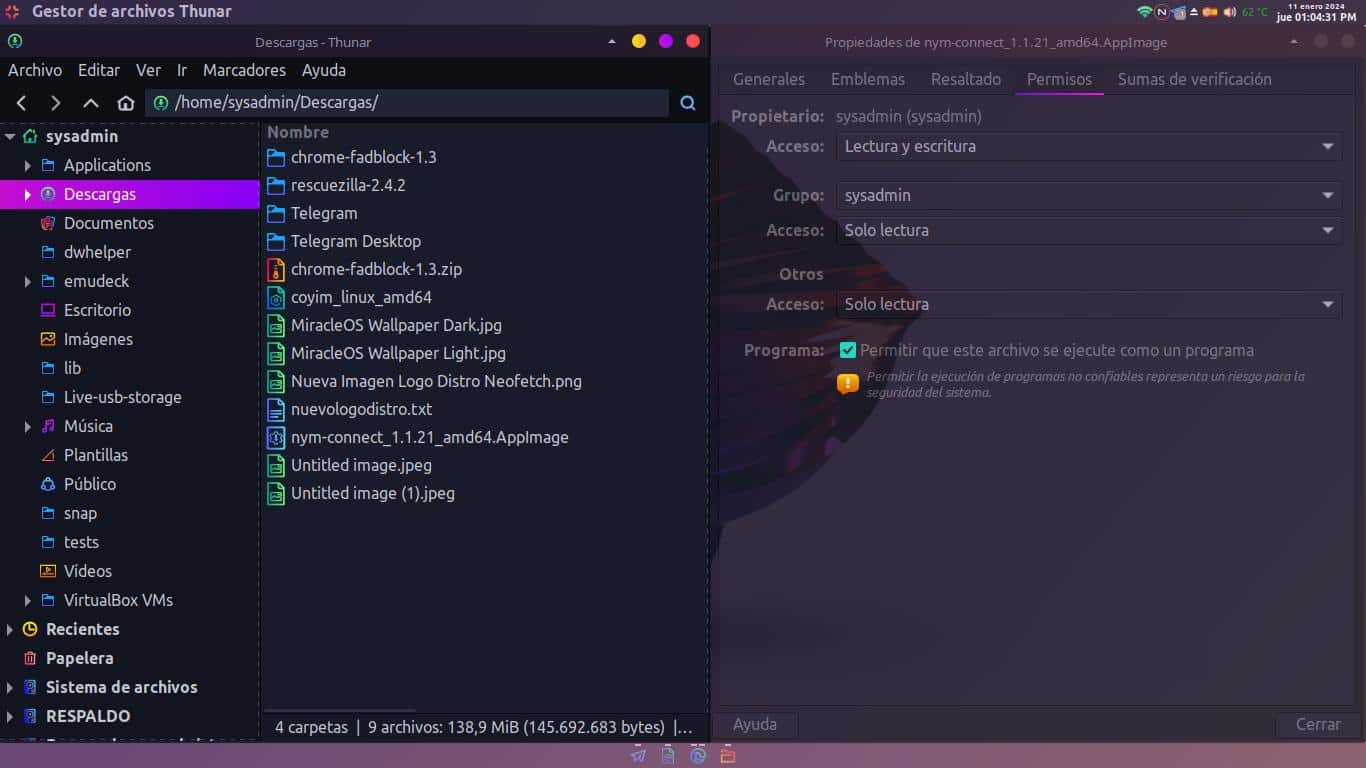Open the Grupo dropdown showing sysadmin
The image size is (1366, 768).
pos(1089,195)
